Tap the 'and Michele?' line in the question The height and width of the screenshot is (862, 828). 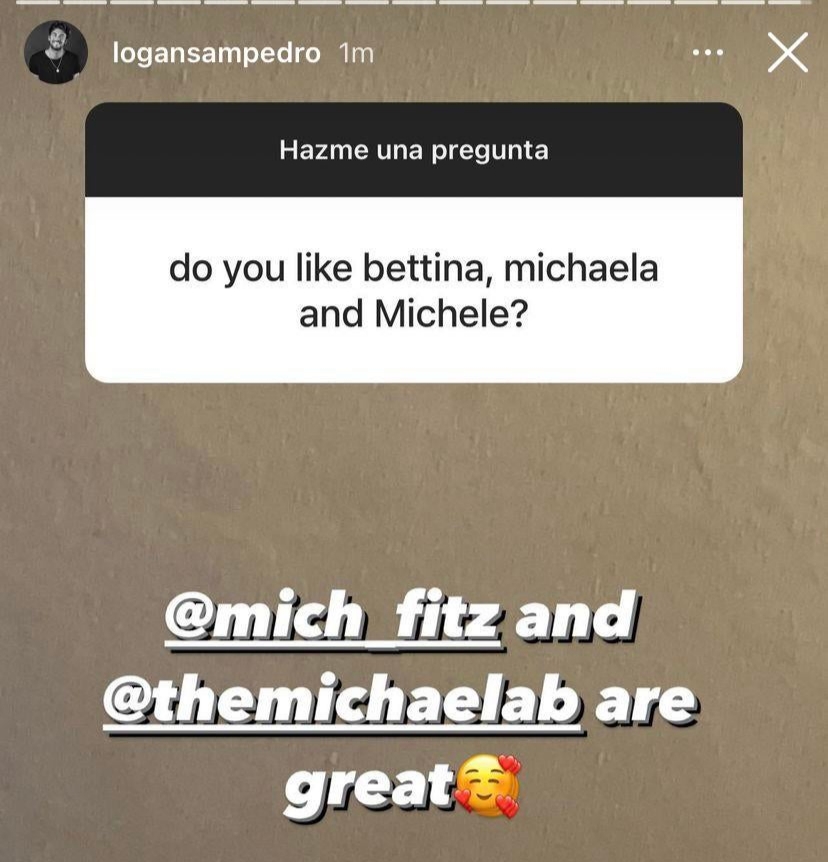coord(413,315)
